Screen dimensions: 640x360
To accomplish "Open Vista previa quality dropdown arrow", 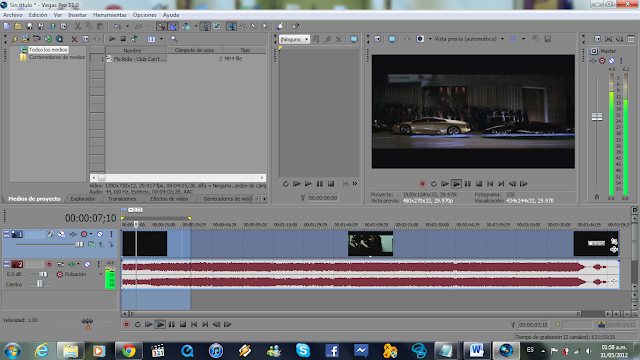I will [x=502, y=39].
